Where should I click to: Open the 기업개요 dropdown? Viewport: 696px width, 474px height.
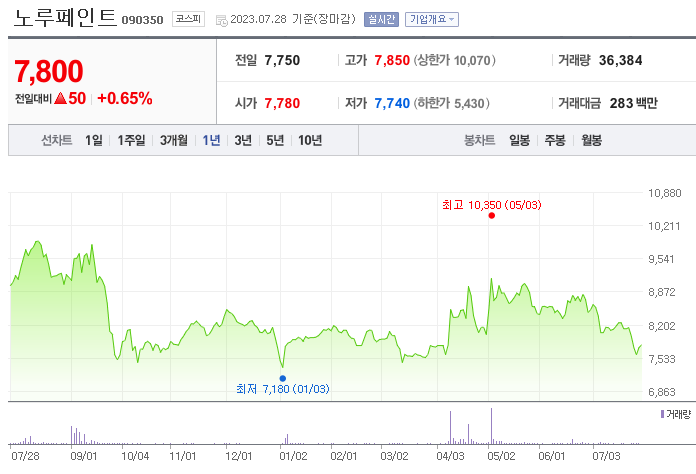point(431,20)
